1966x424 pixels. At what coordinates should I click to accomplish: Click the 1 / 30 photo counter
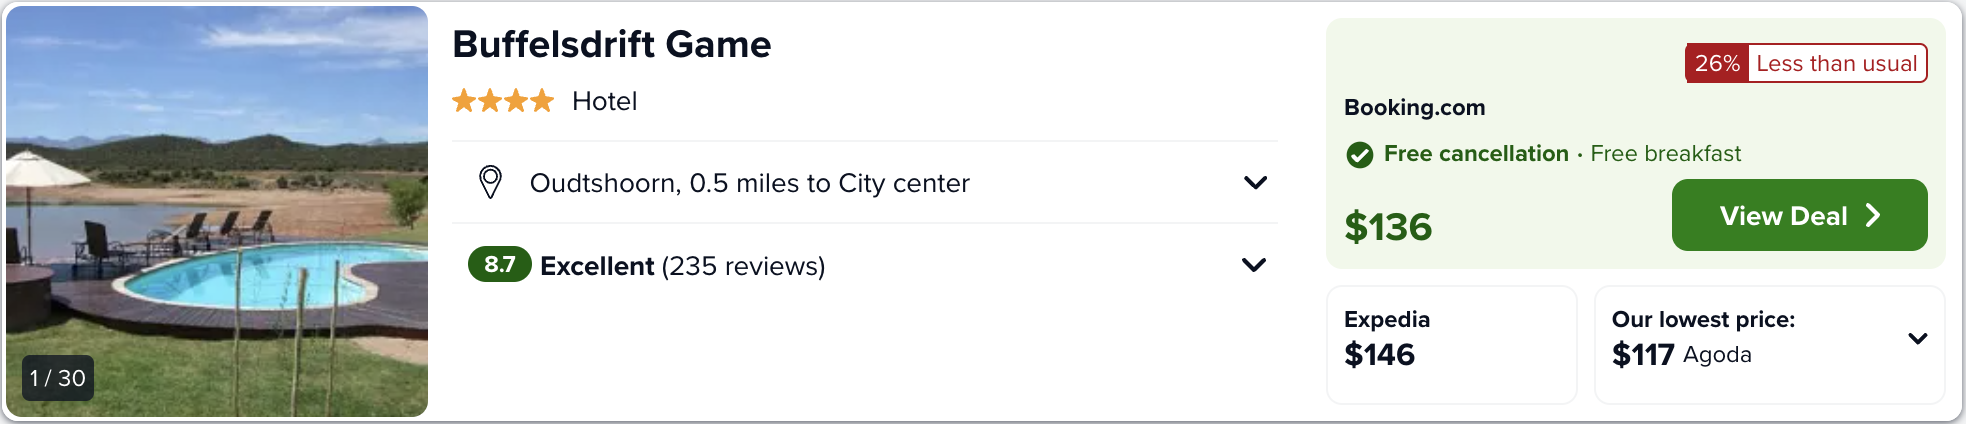pyautogui.click(x=58, y=378)
